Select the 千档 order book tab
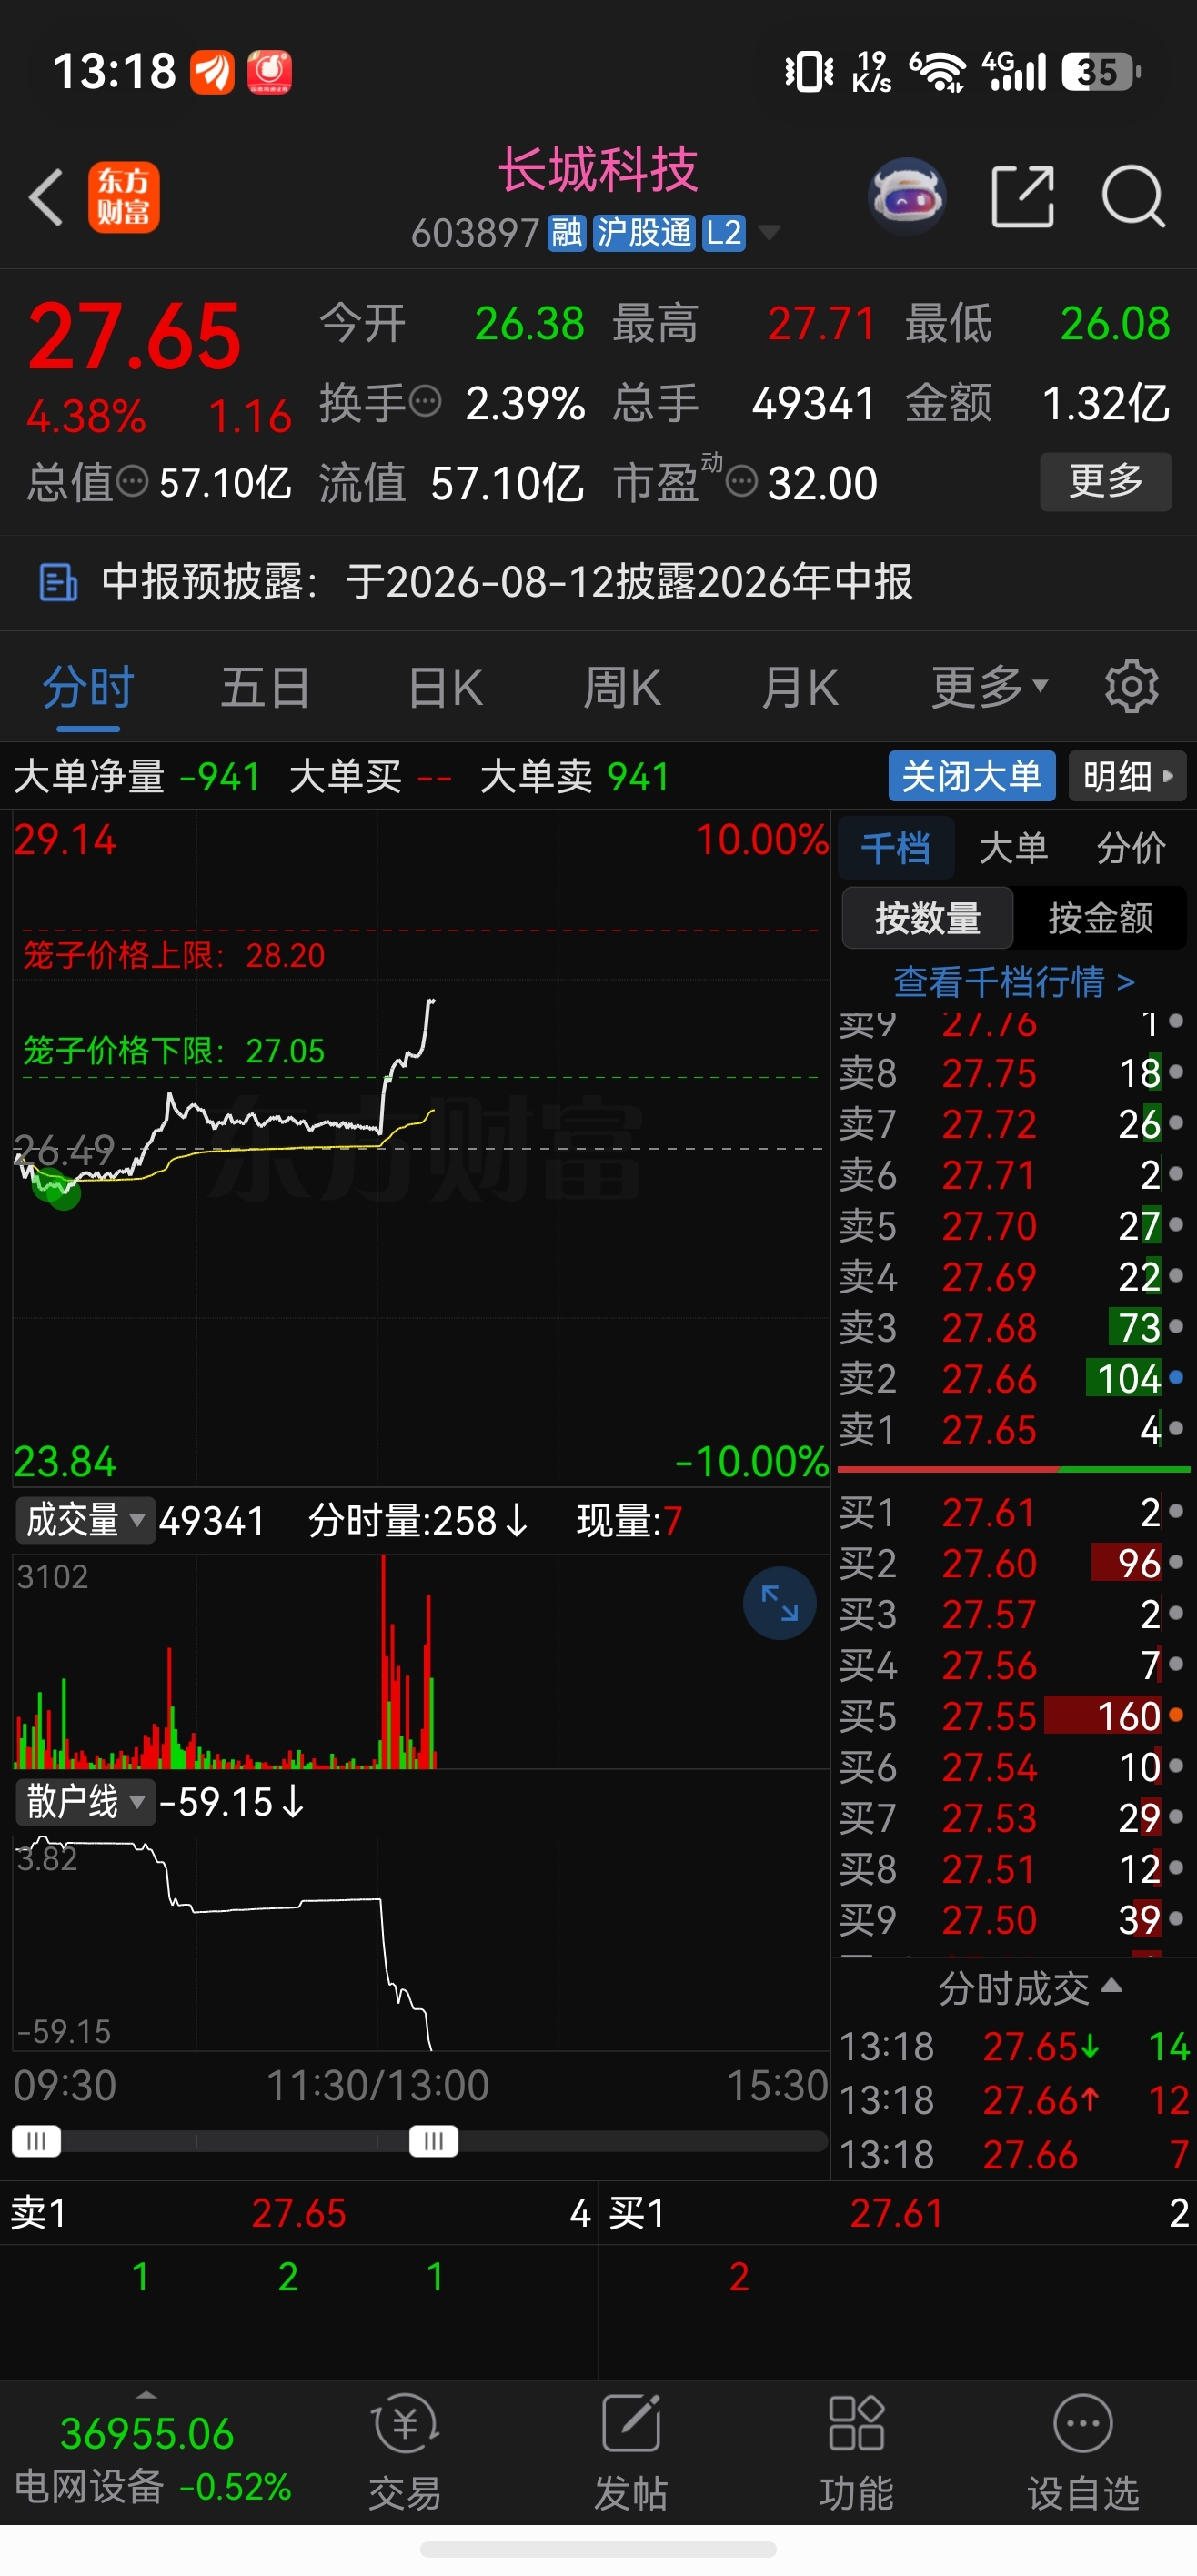Screen dimensions: 1197x2576 [x=895, y=848]
